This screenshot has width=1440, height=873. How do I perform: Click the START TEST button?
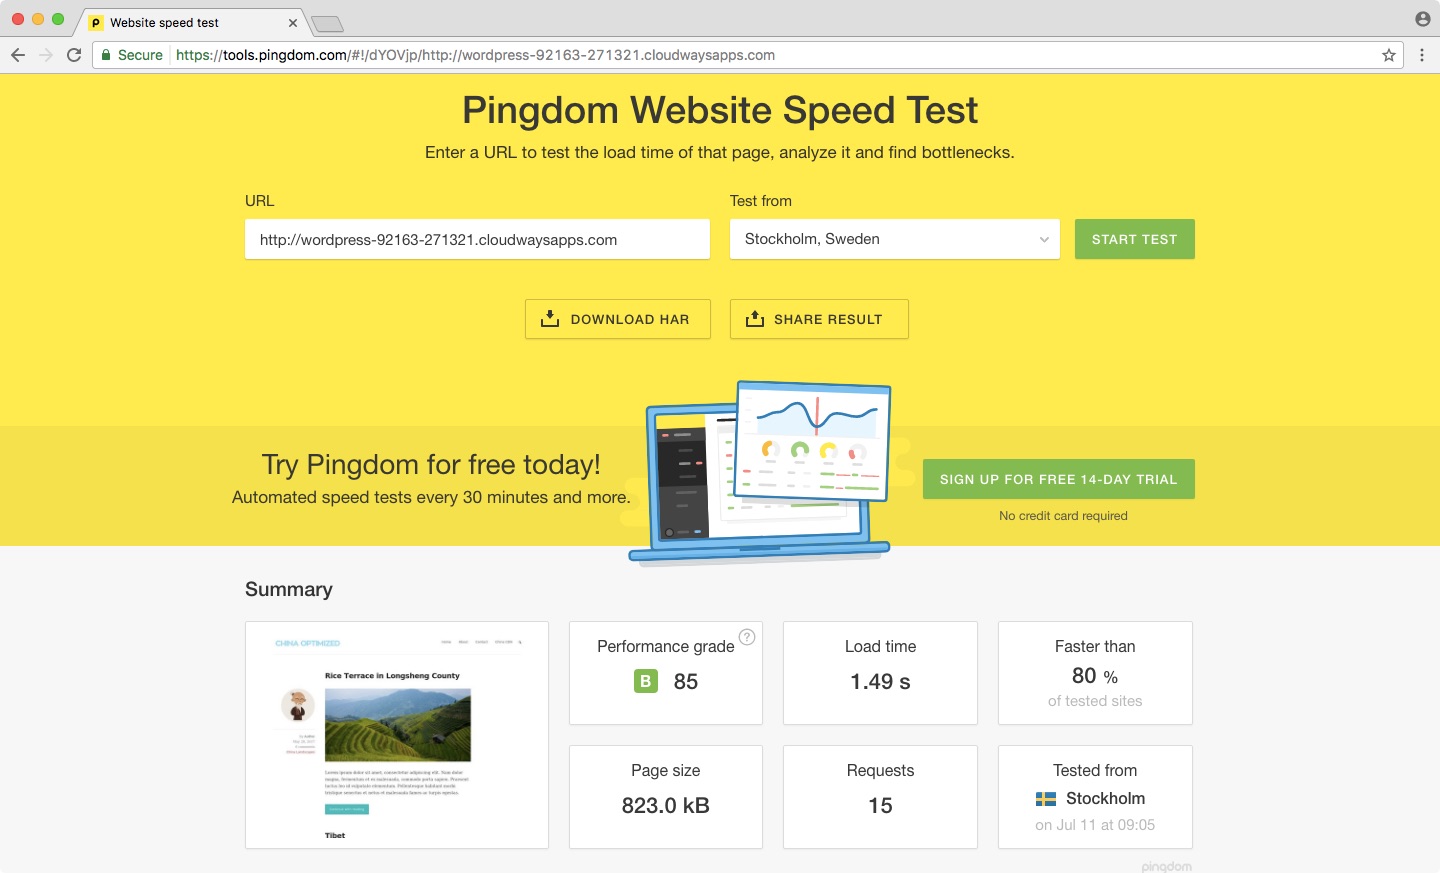pos(1135,239)
